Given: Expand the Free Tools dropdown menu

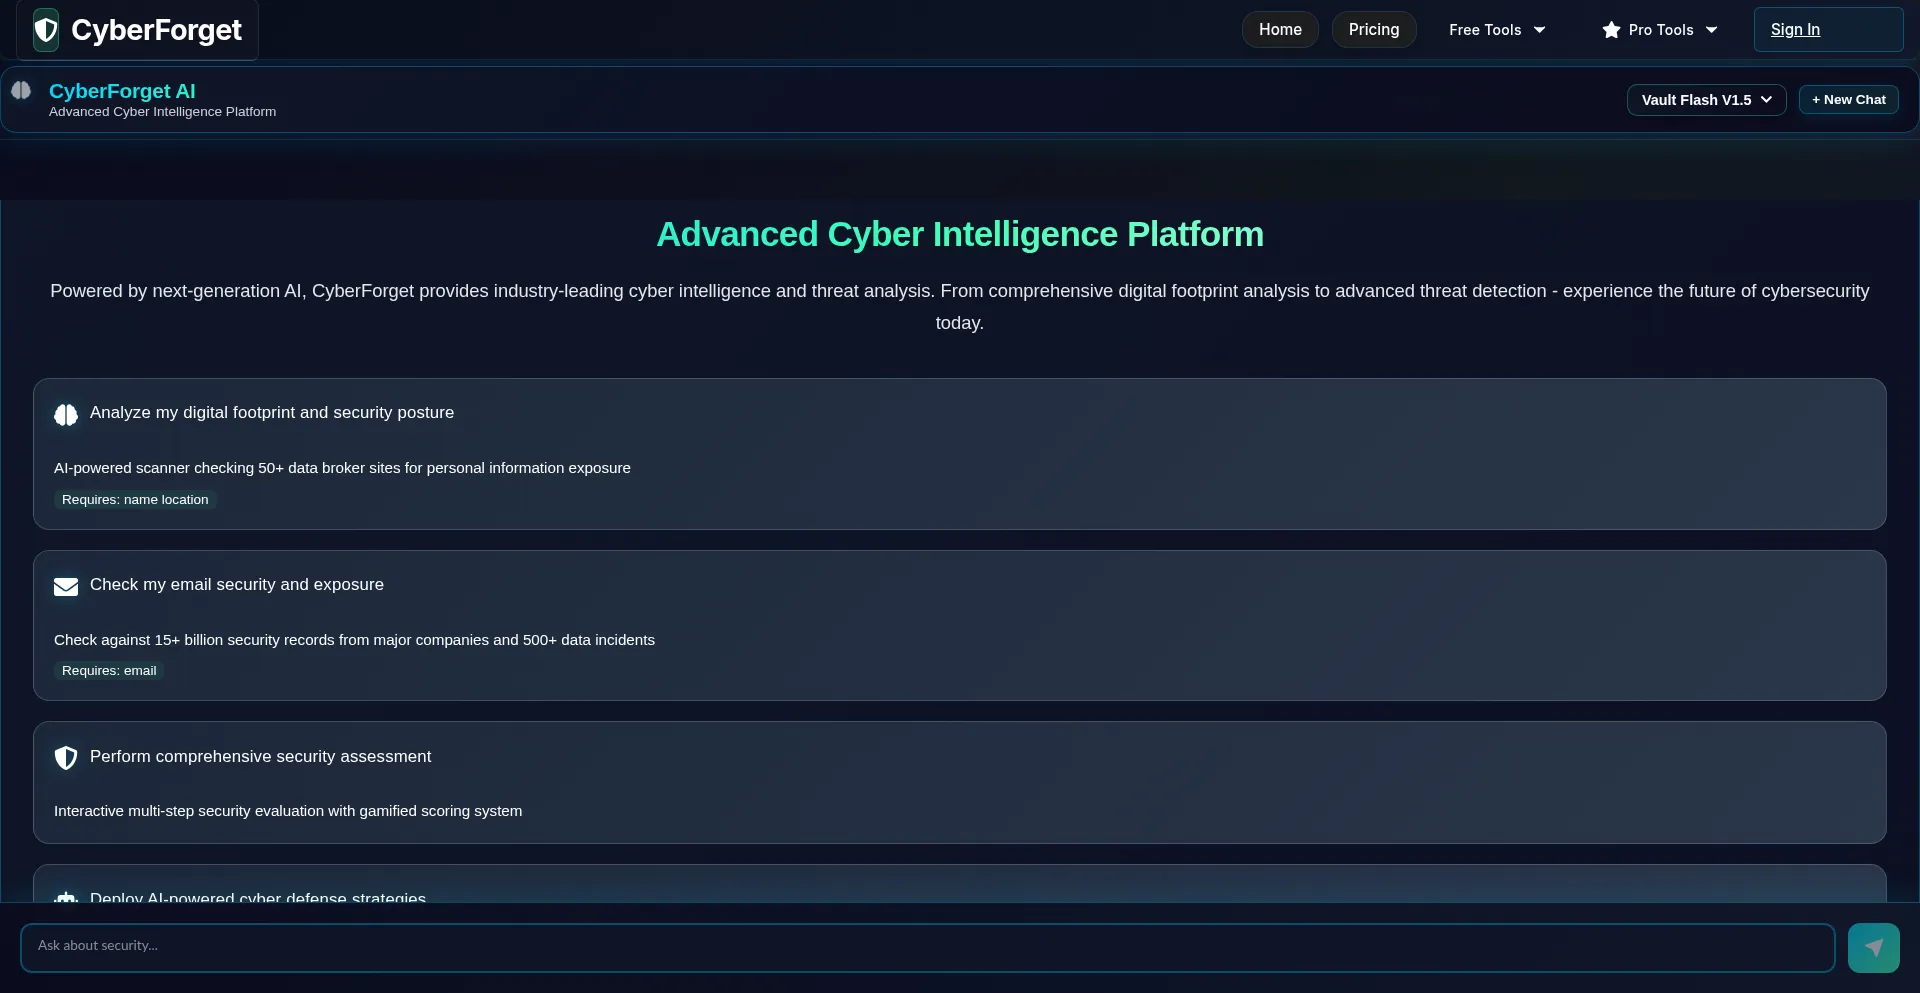Looking at the screenshot, I should click(x=1496, y=30).
